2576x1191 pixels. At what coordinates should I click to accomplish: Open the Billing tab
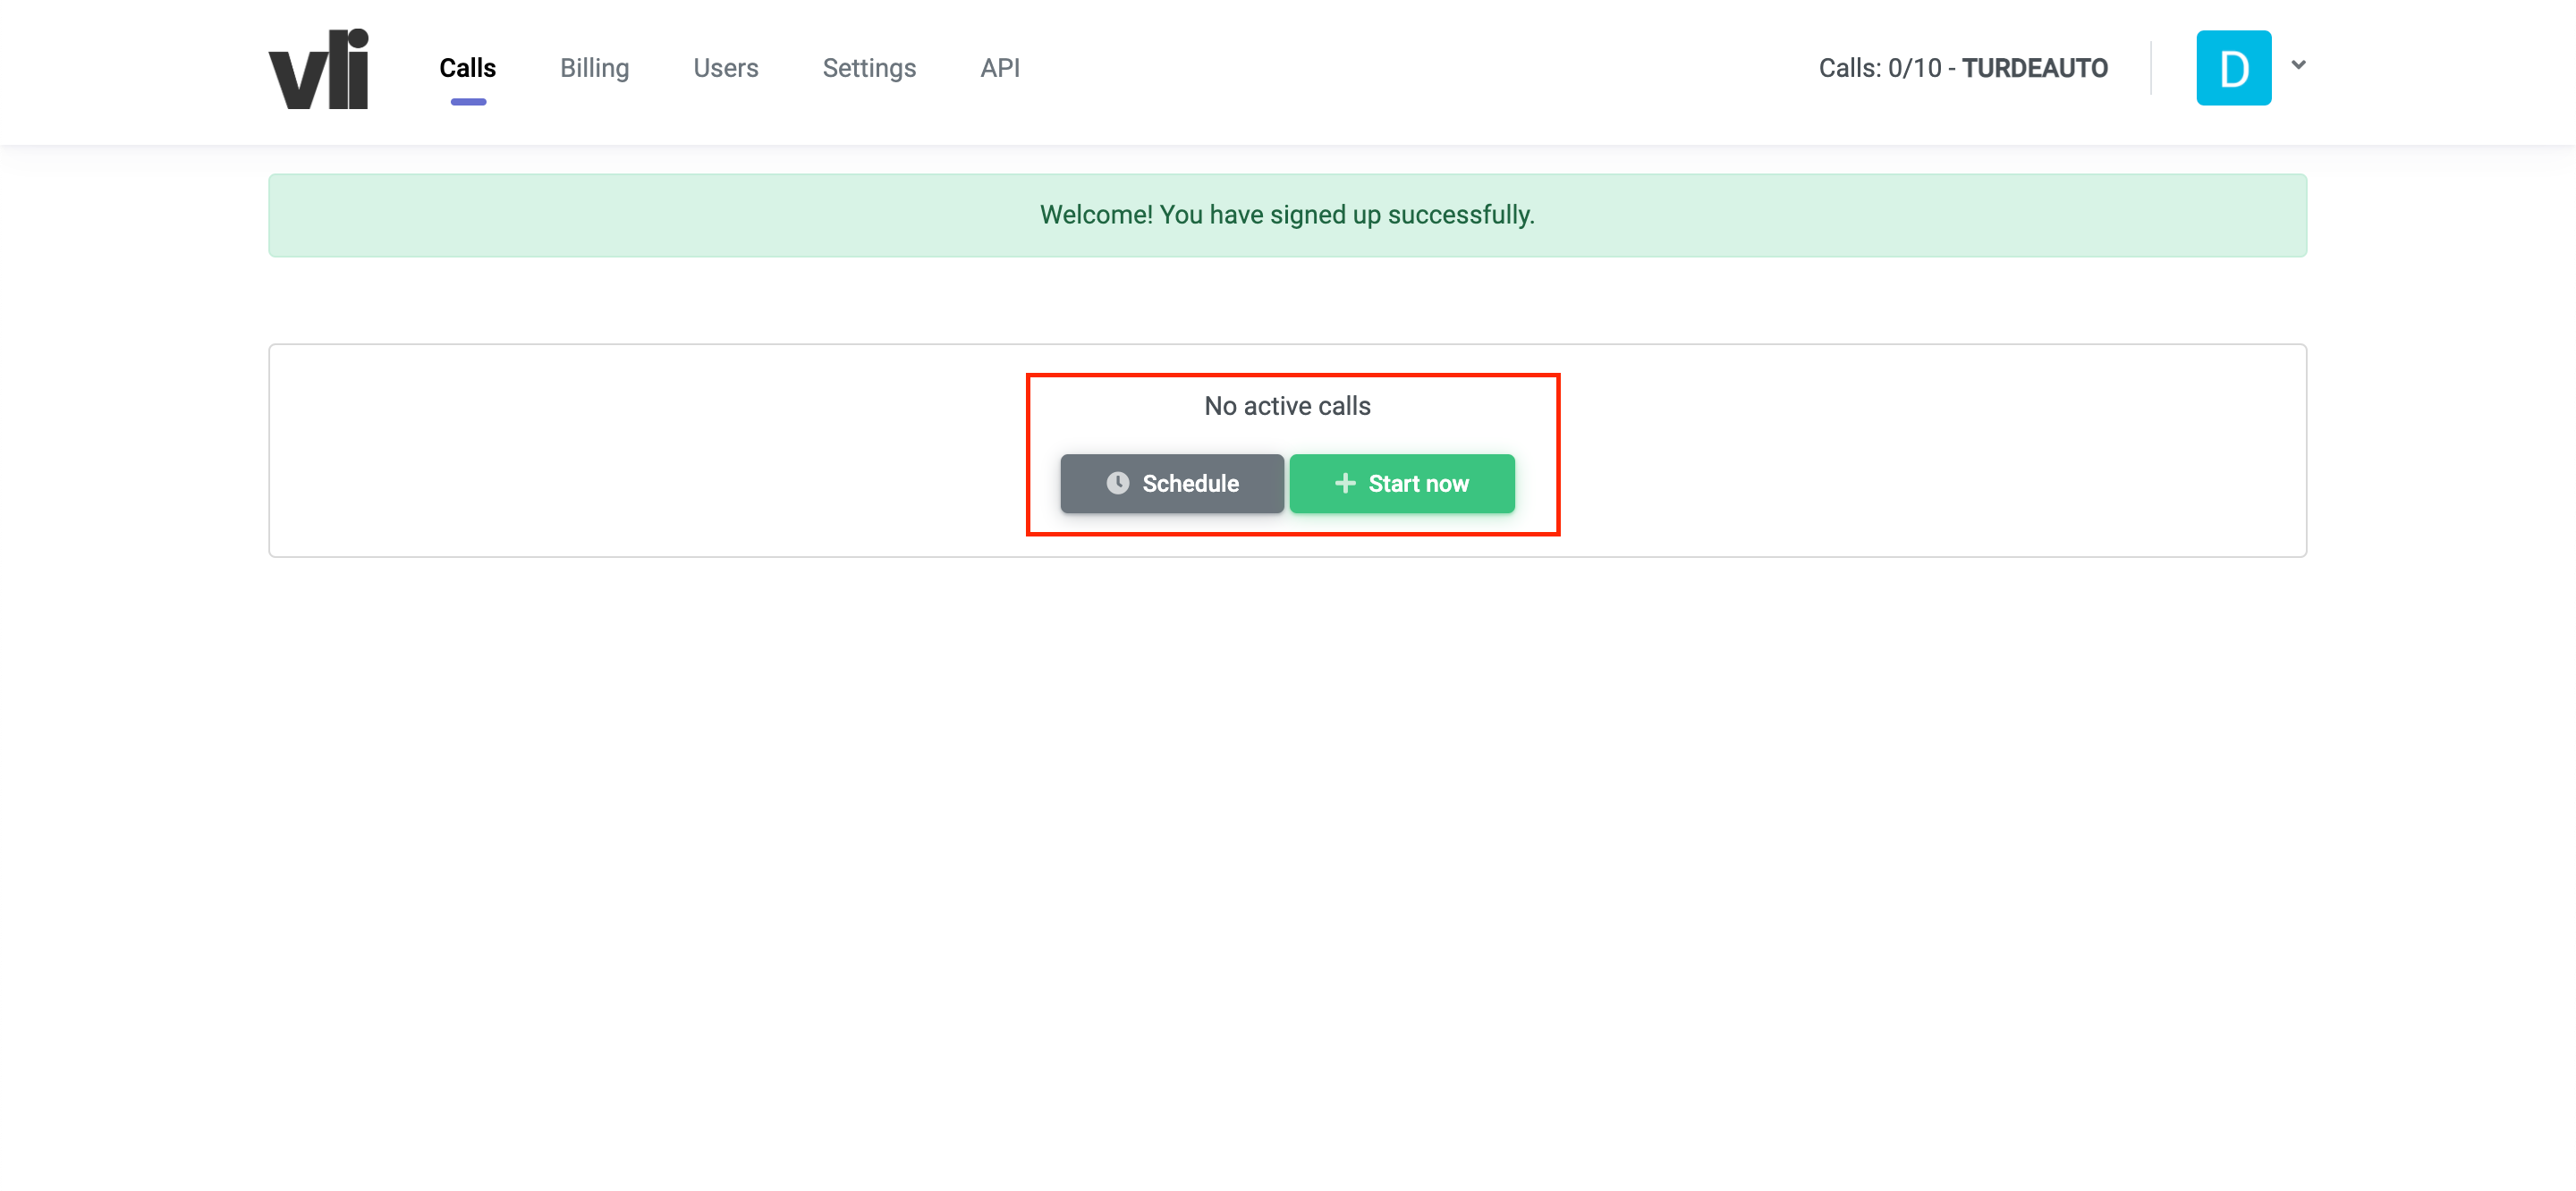pyautogui.click(x=594, y=68)
